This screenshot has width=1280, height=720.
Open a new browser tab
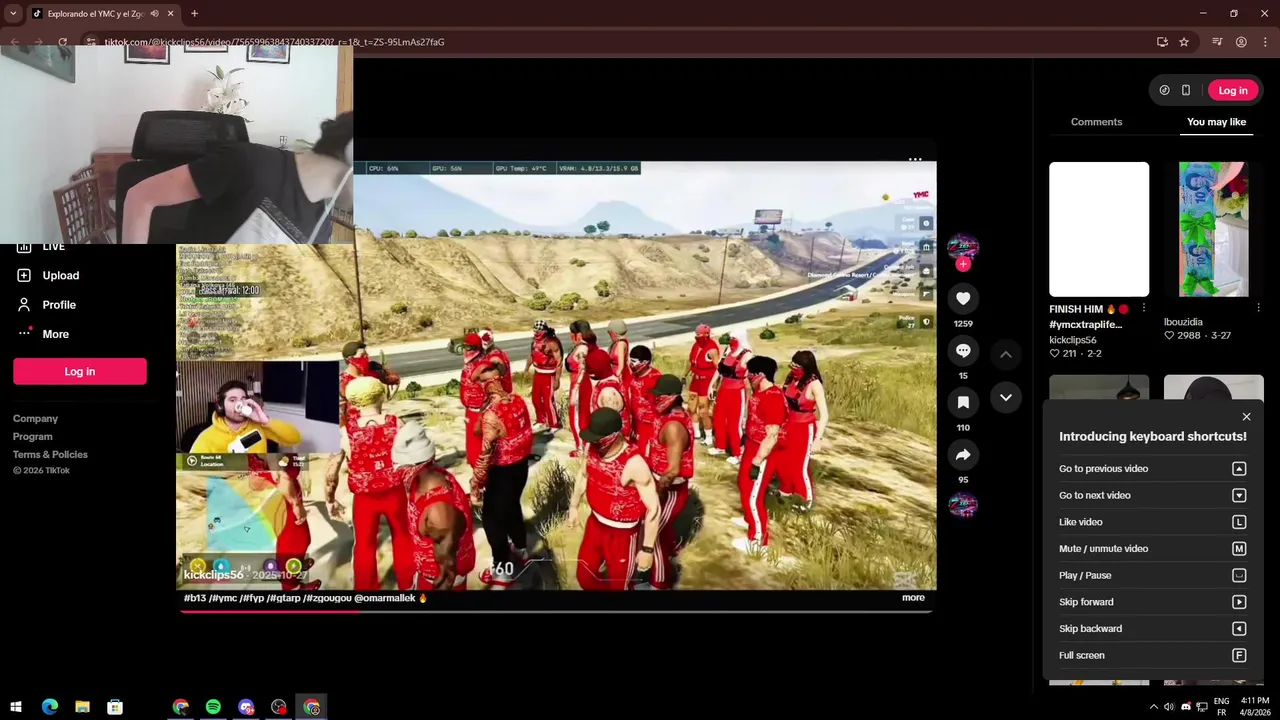[x=194, y=14]
